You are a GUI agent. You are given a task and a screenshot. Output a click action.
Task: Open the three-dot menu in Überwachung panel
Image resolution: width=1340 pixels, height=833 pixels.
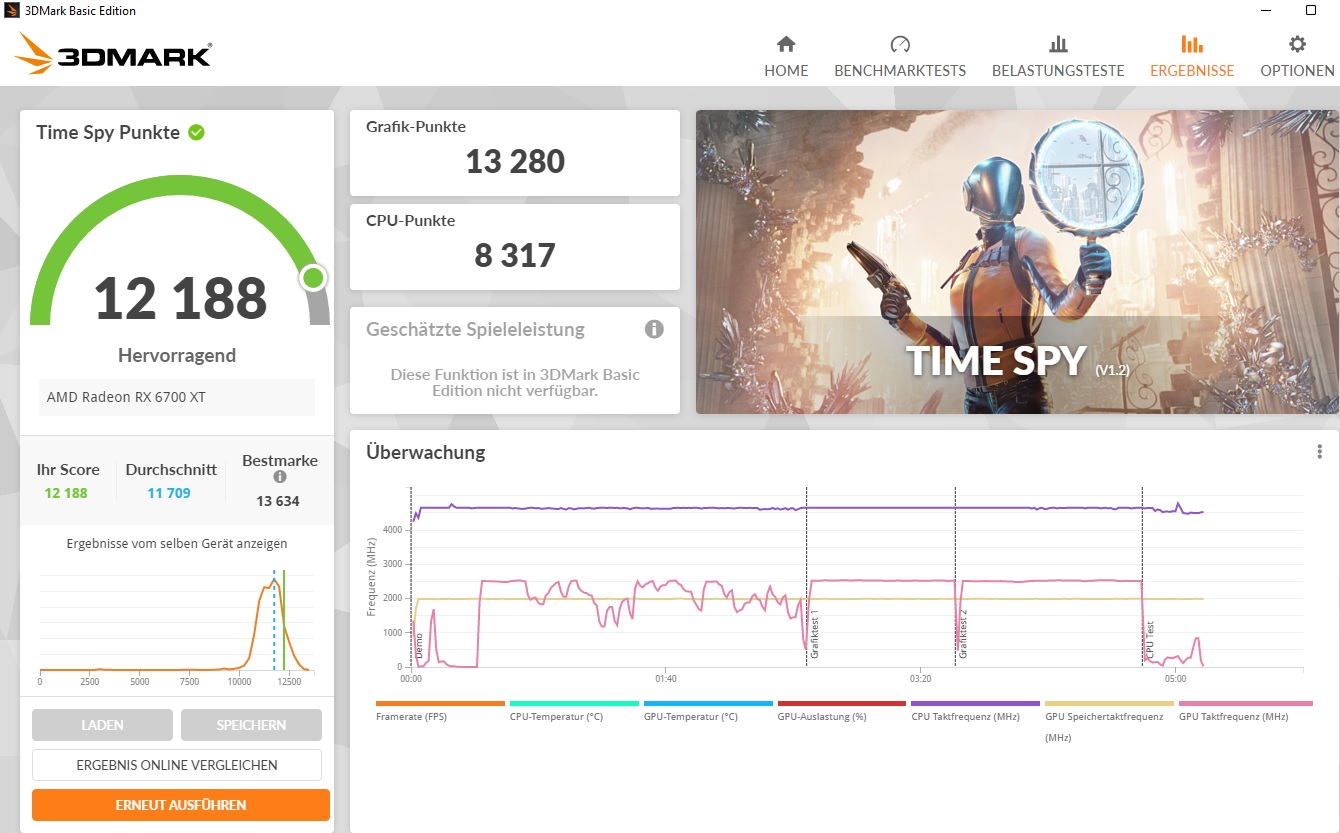click(1320, 452)
